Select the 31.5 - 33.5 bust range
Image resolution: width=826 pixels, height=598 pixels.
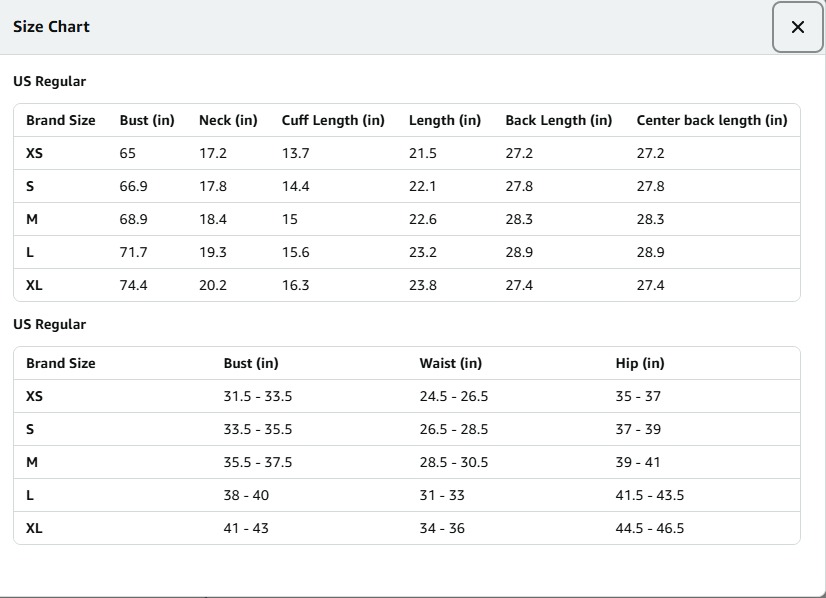258,396
